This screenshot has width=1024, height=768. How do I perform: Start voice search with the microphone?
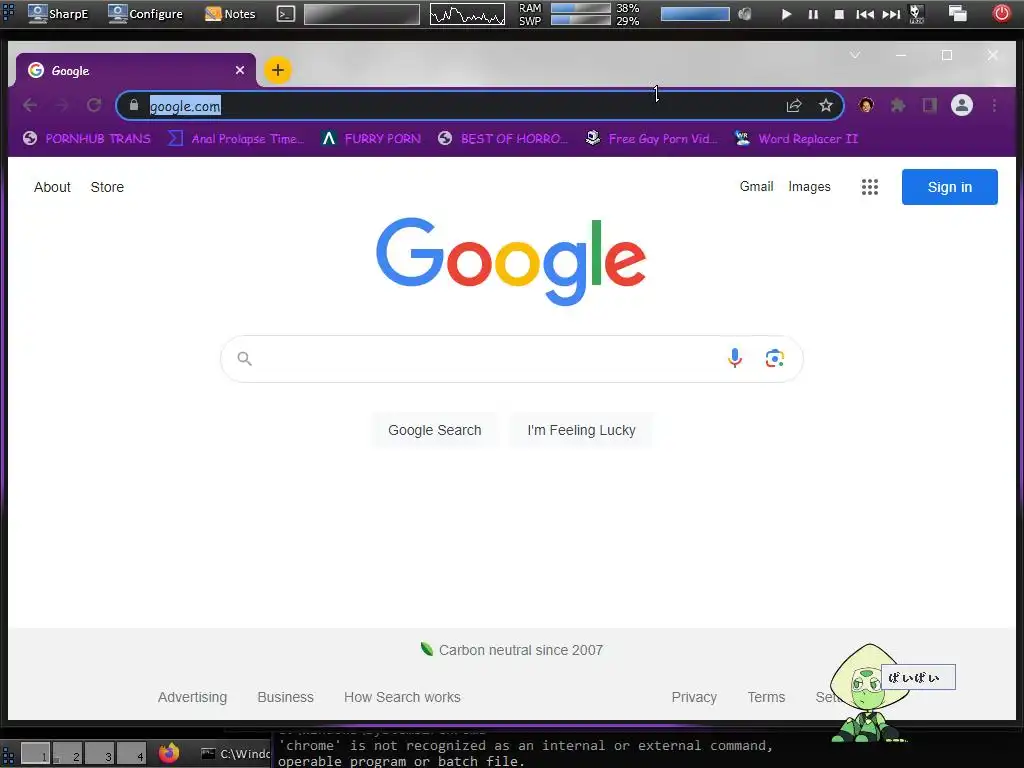click(735, 358)
